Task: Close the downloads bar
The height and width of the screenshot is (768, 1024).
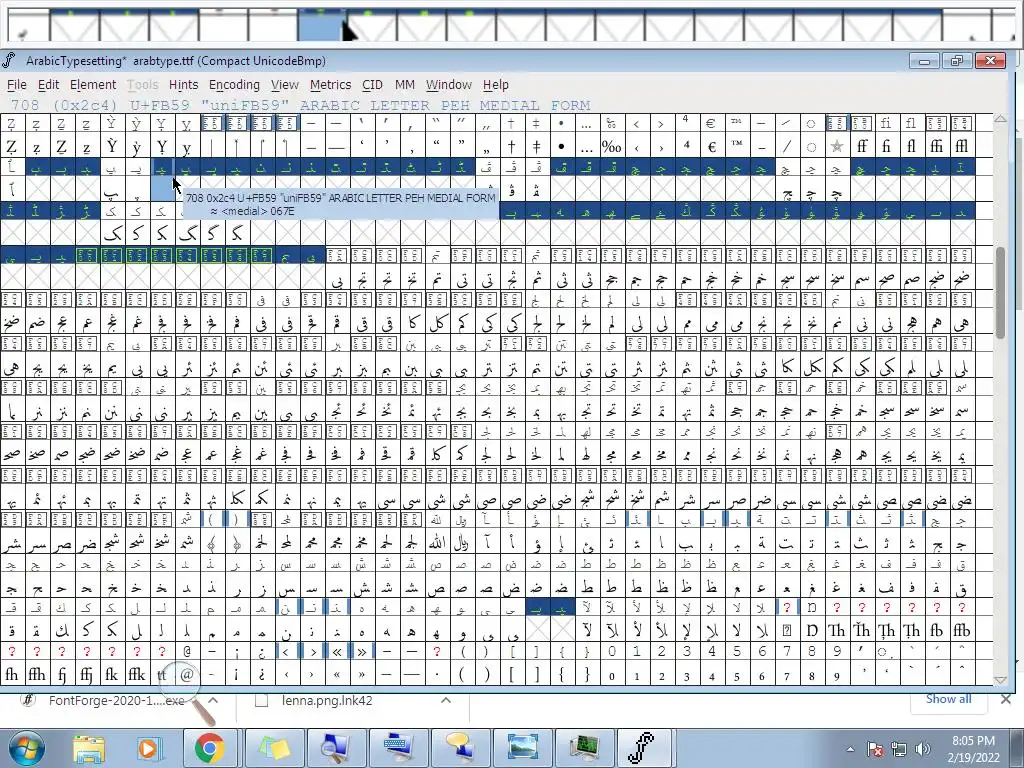Action: coord(1006,699)
